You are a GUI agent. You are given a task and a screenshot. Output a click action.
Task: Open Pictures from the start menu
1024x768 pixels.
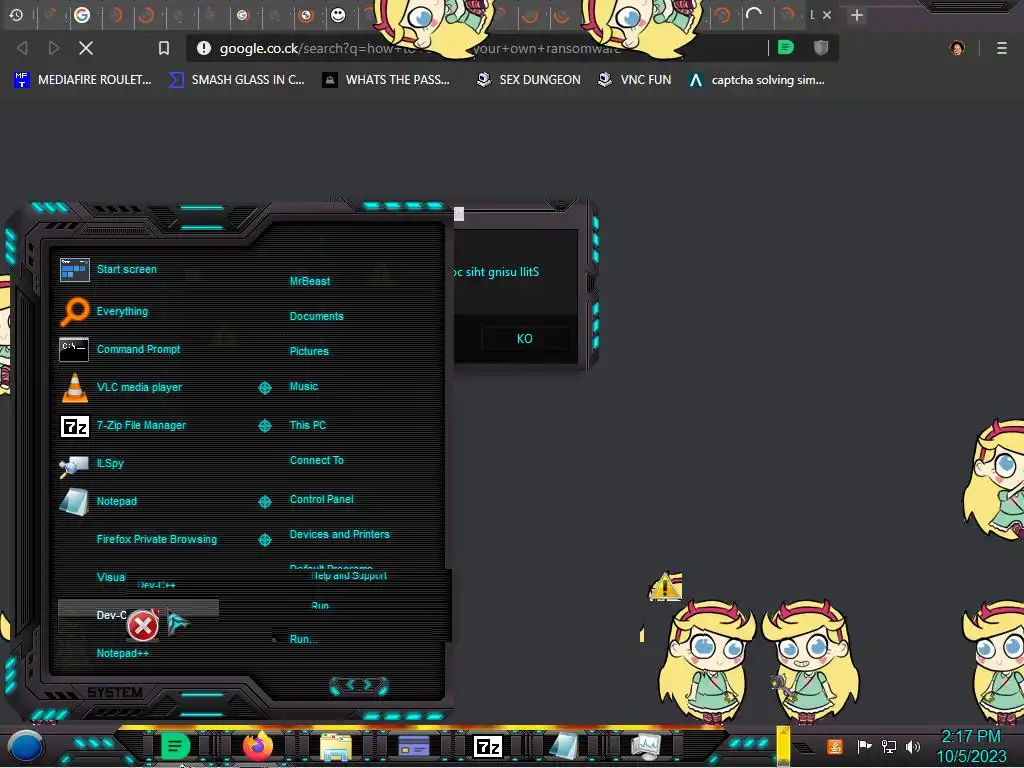[309, 351]
